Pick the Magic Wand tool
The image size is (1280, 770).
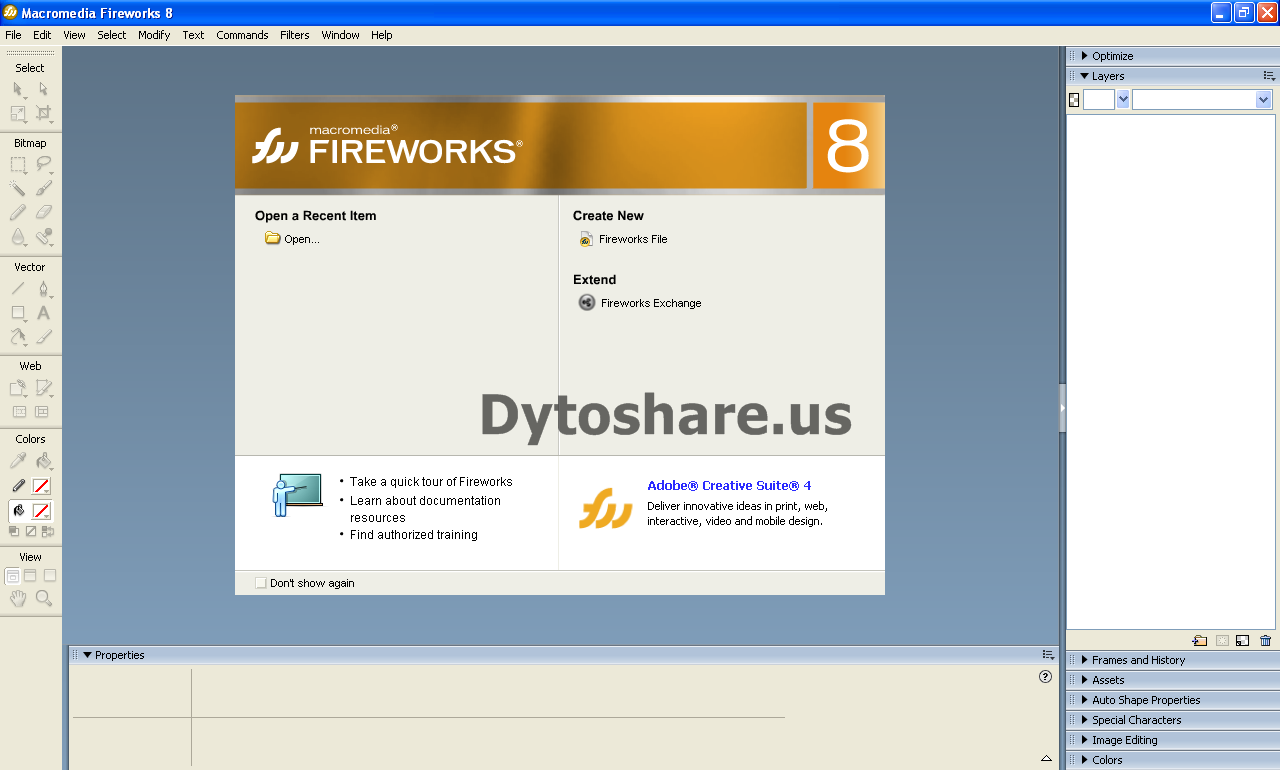[16, 188]
